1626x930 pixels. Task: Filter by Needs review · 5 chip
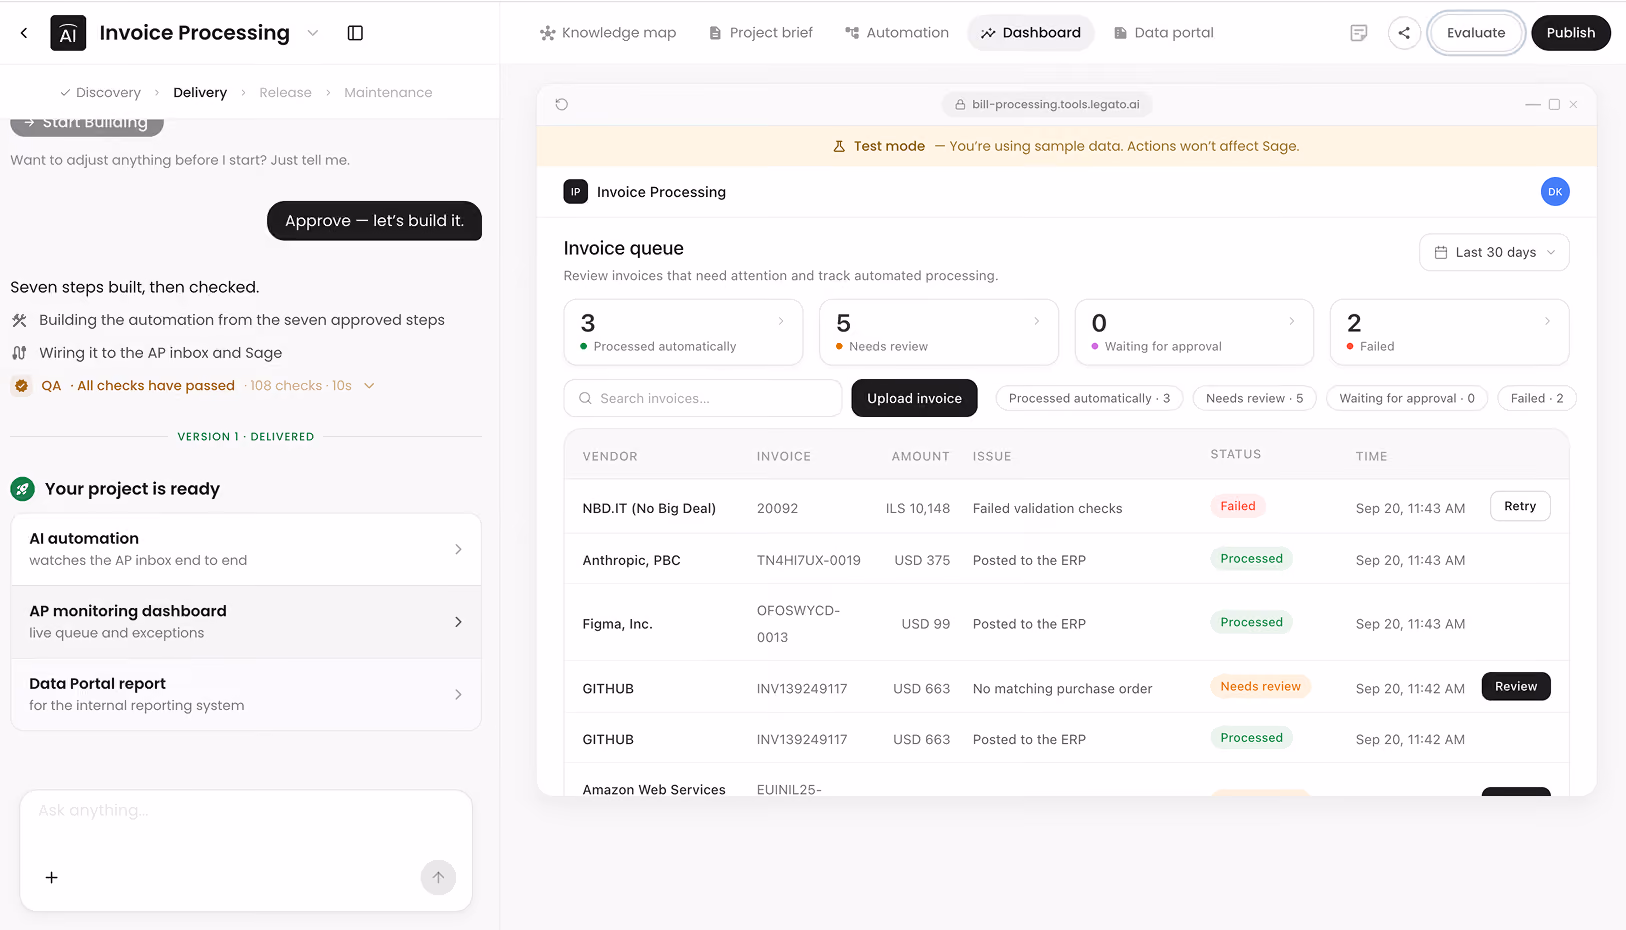(x=1255, y=398)
